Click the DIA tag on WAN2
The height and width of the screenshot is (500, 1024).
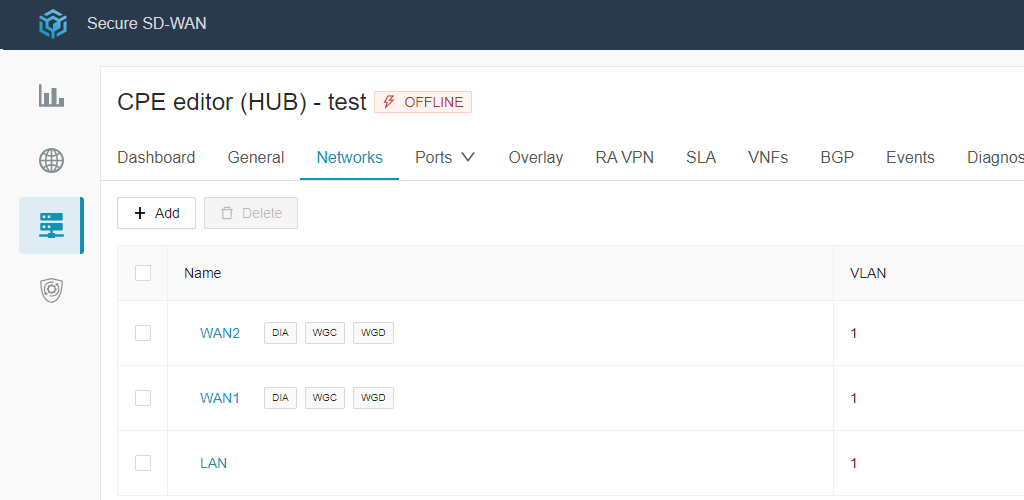(x=280, y=333)
